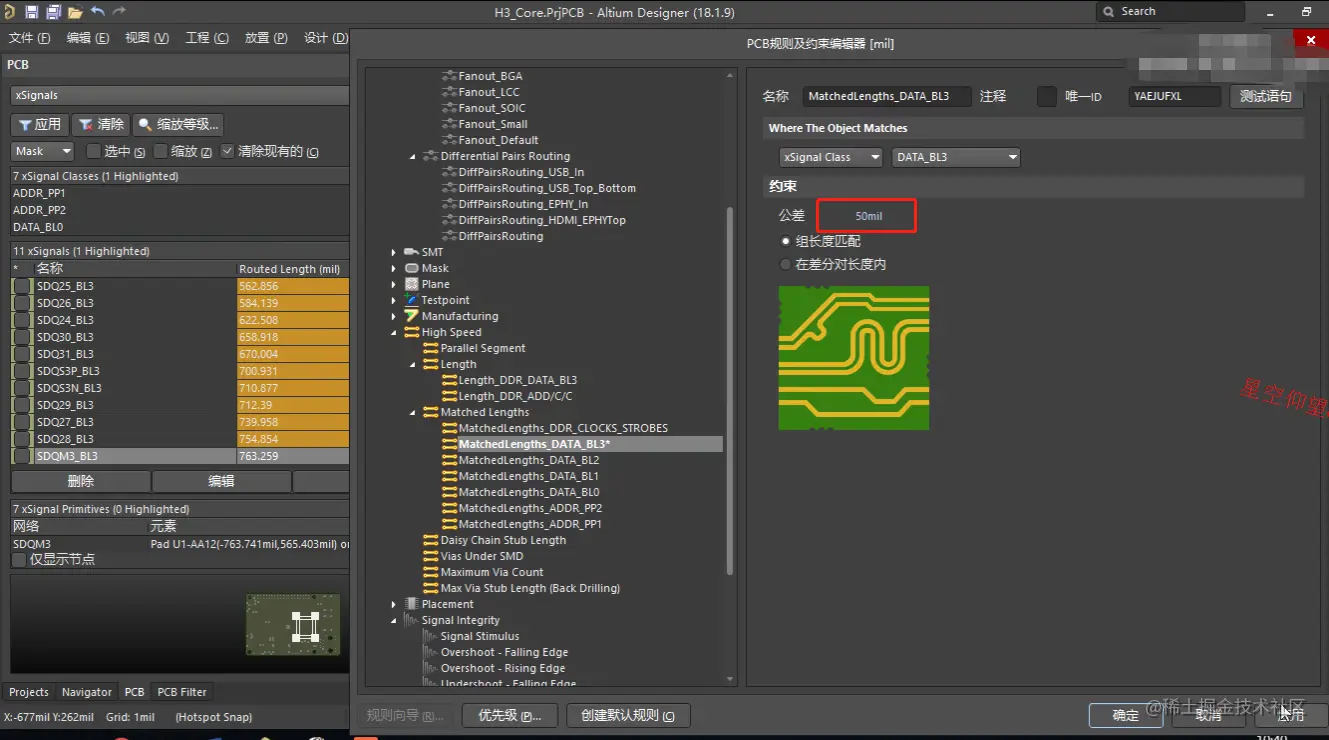
Task: Click the Undo arrow icon
Action: pos(97,12)
